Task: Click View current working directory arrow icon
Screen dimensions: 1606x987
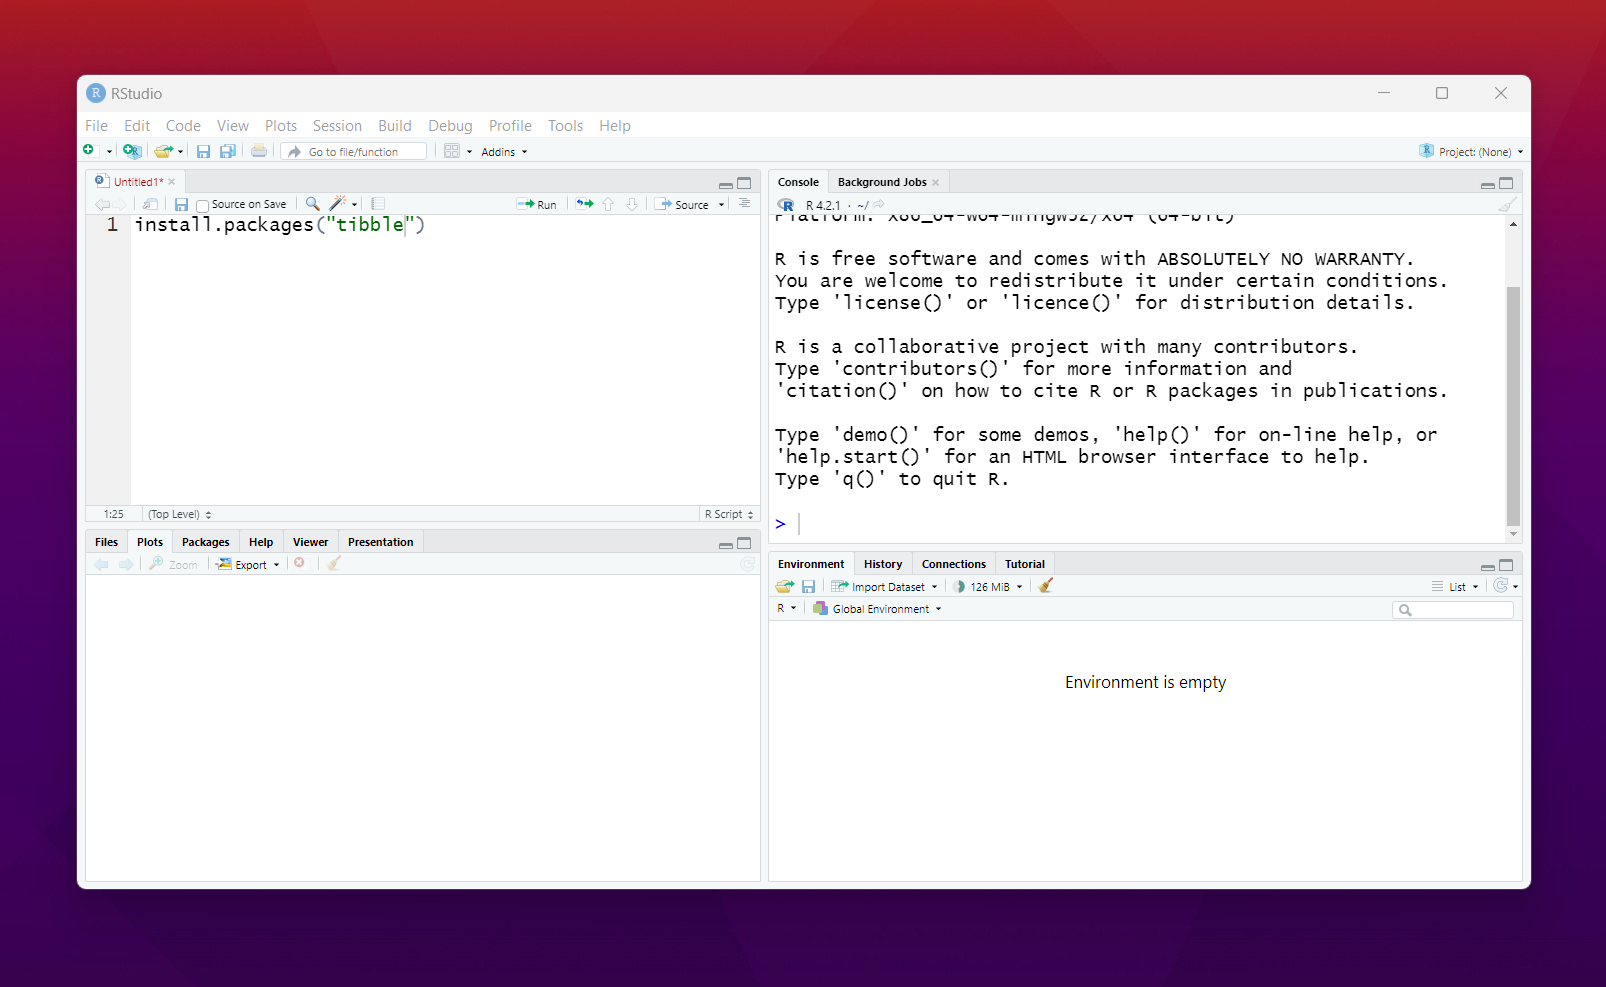Action: click(878, 205)
